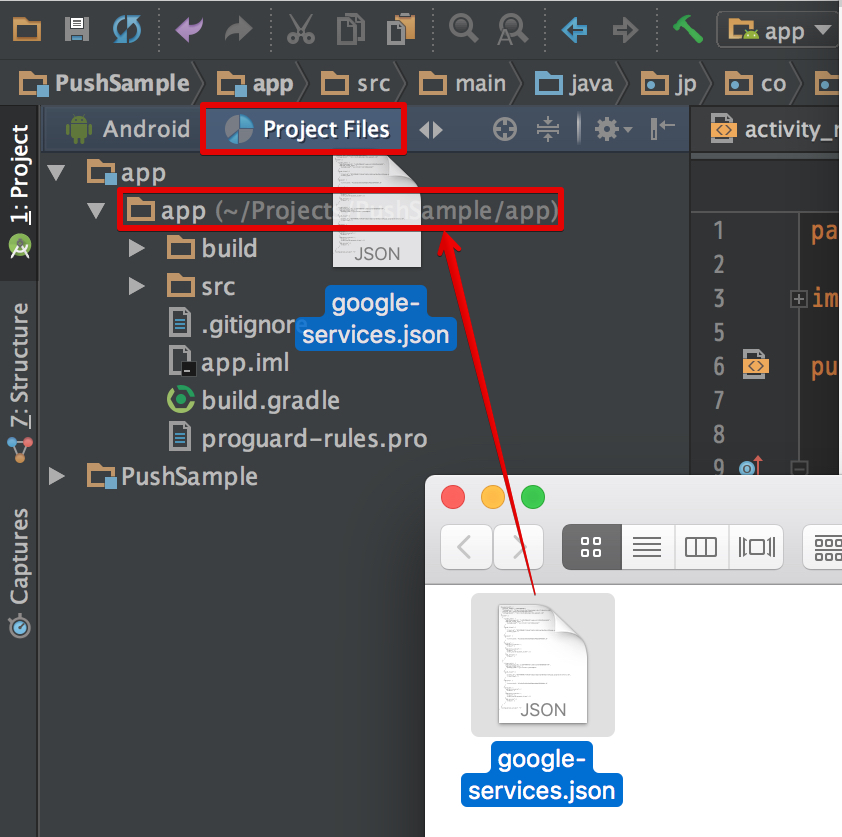
Task: Expand the build folder
Action: click(136, 248)
